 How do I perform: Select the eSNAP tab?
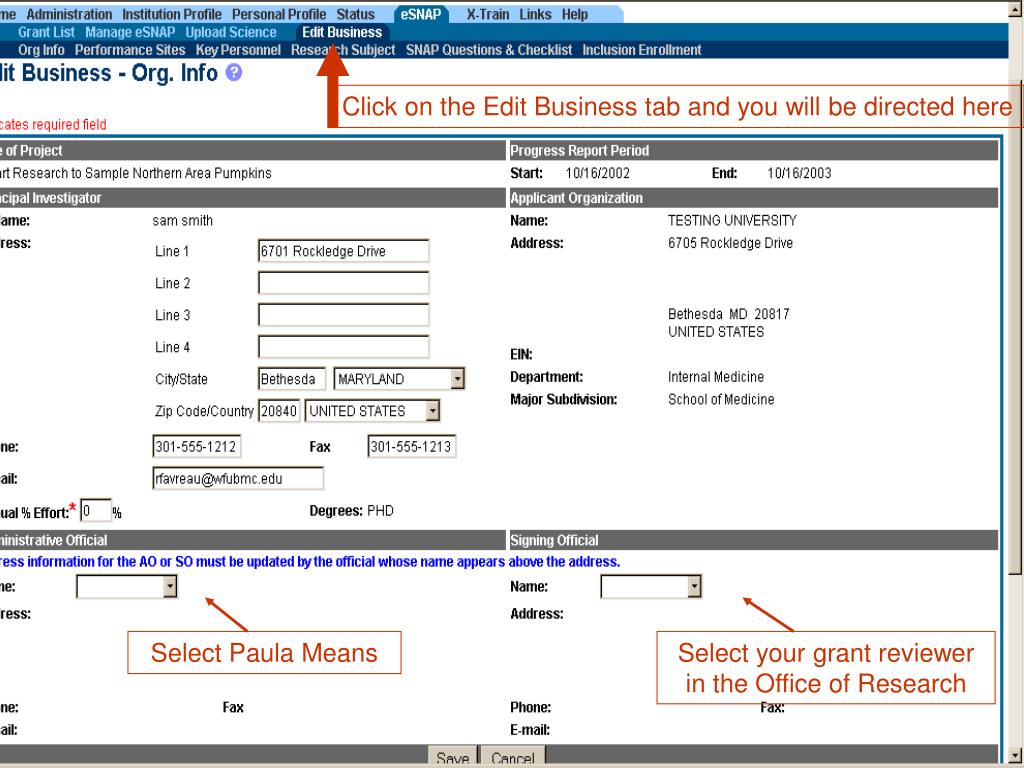click(421, 14)
